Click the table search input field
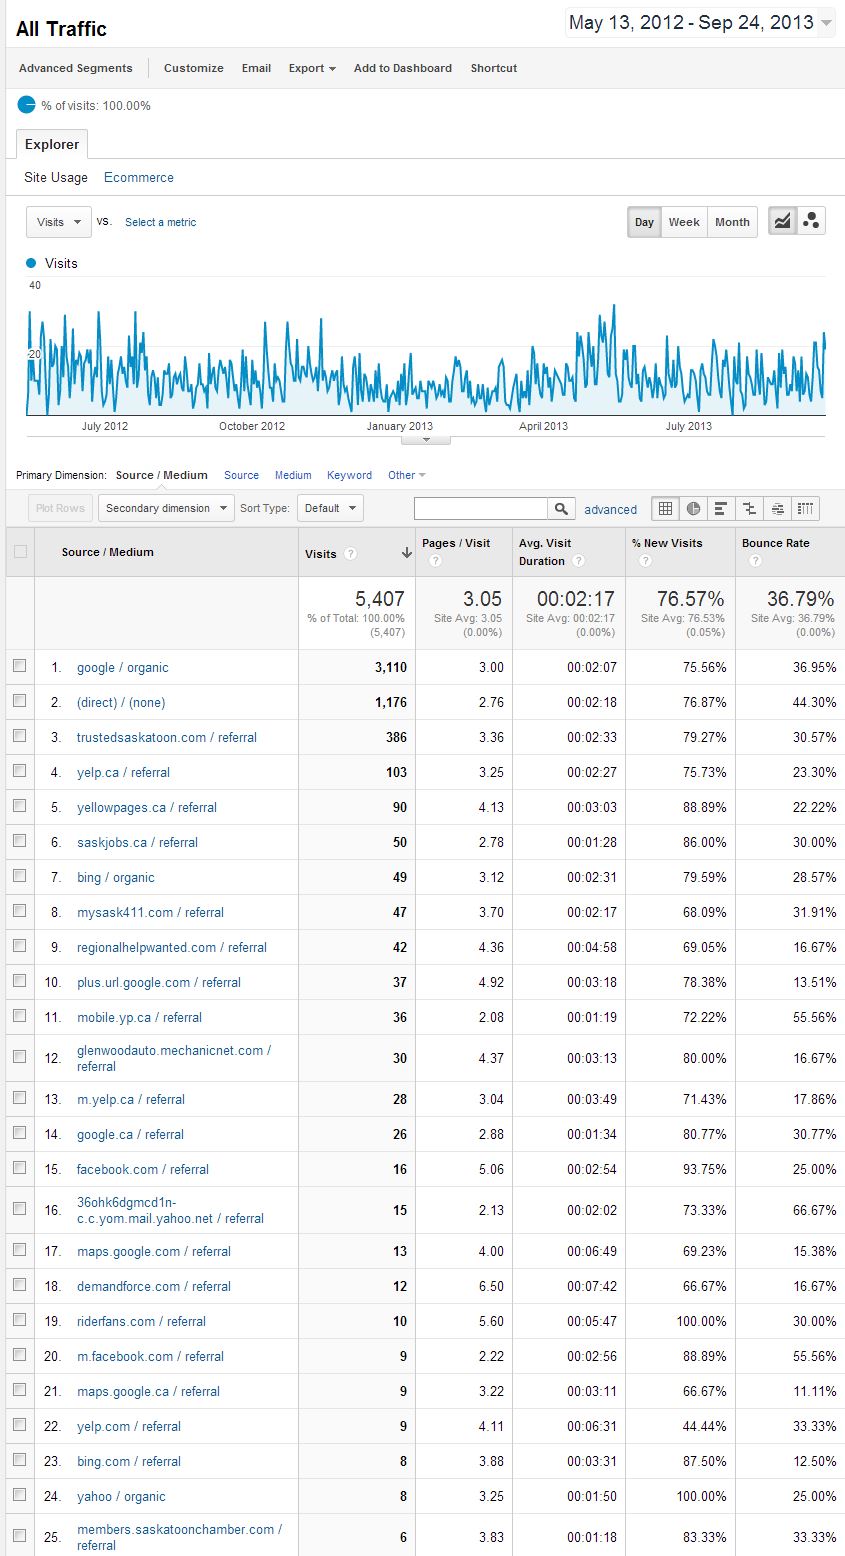The height and width of the screenshot is (1556, 845). click(x=481, y=509)
